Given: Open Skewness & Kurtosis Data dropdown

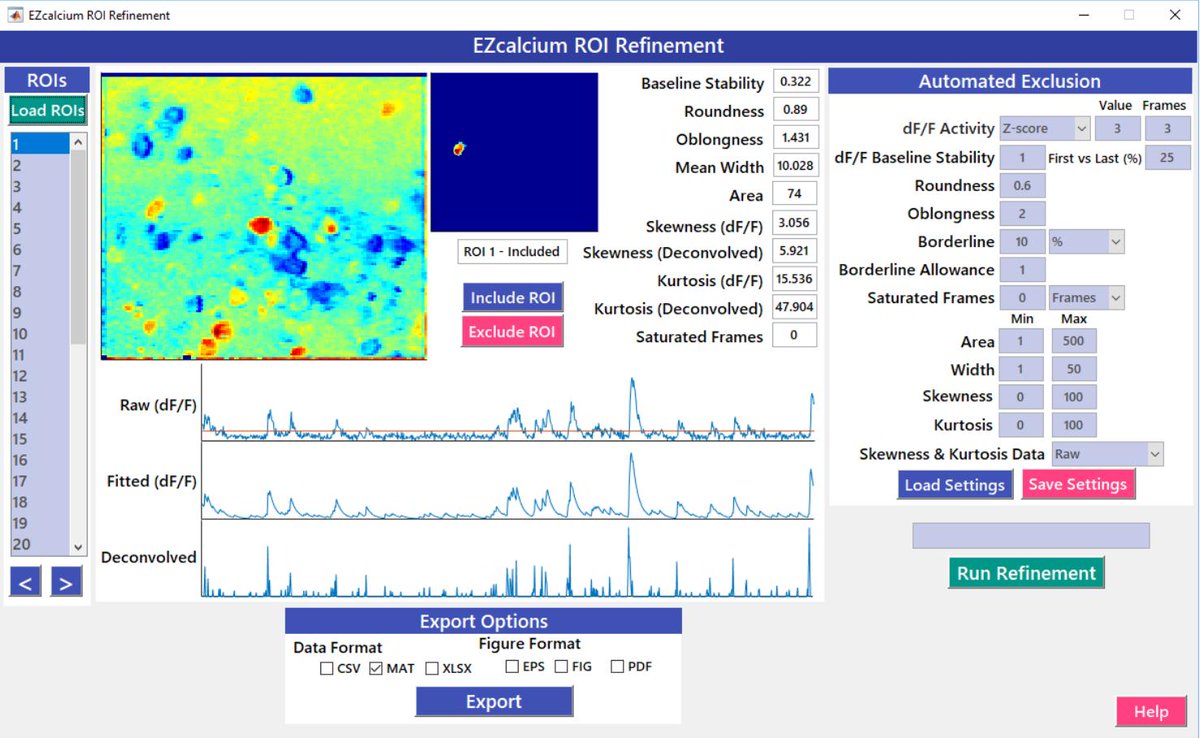Looking at the screenshot, I should pos(1108,454).
